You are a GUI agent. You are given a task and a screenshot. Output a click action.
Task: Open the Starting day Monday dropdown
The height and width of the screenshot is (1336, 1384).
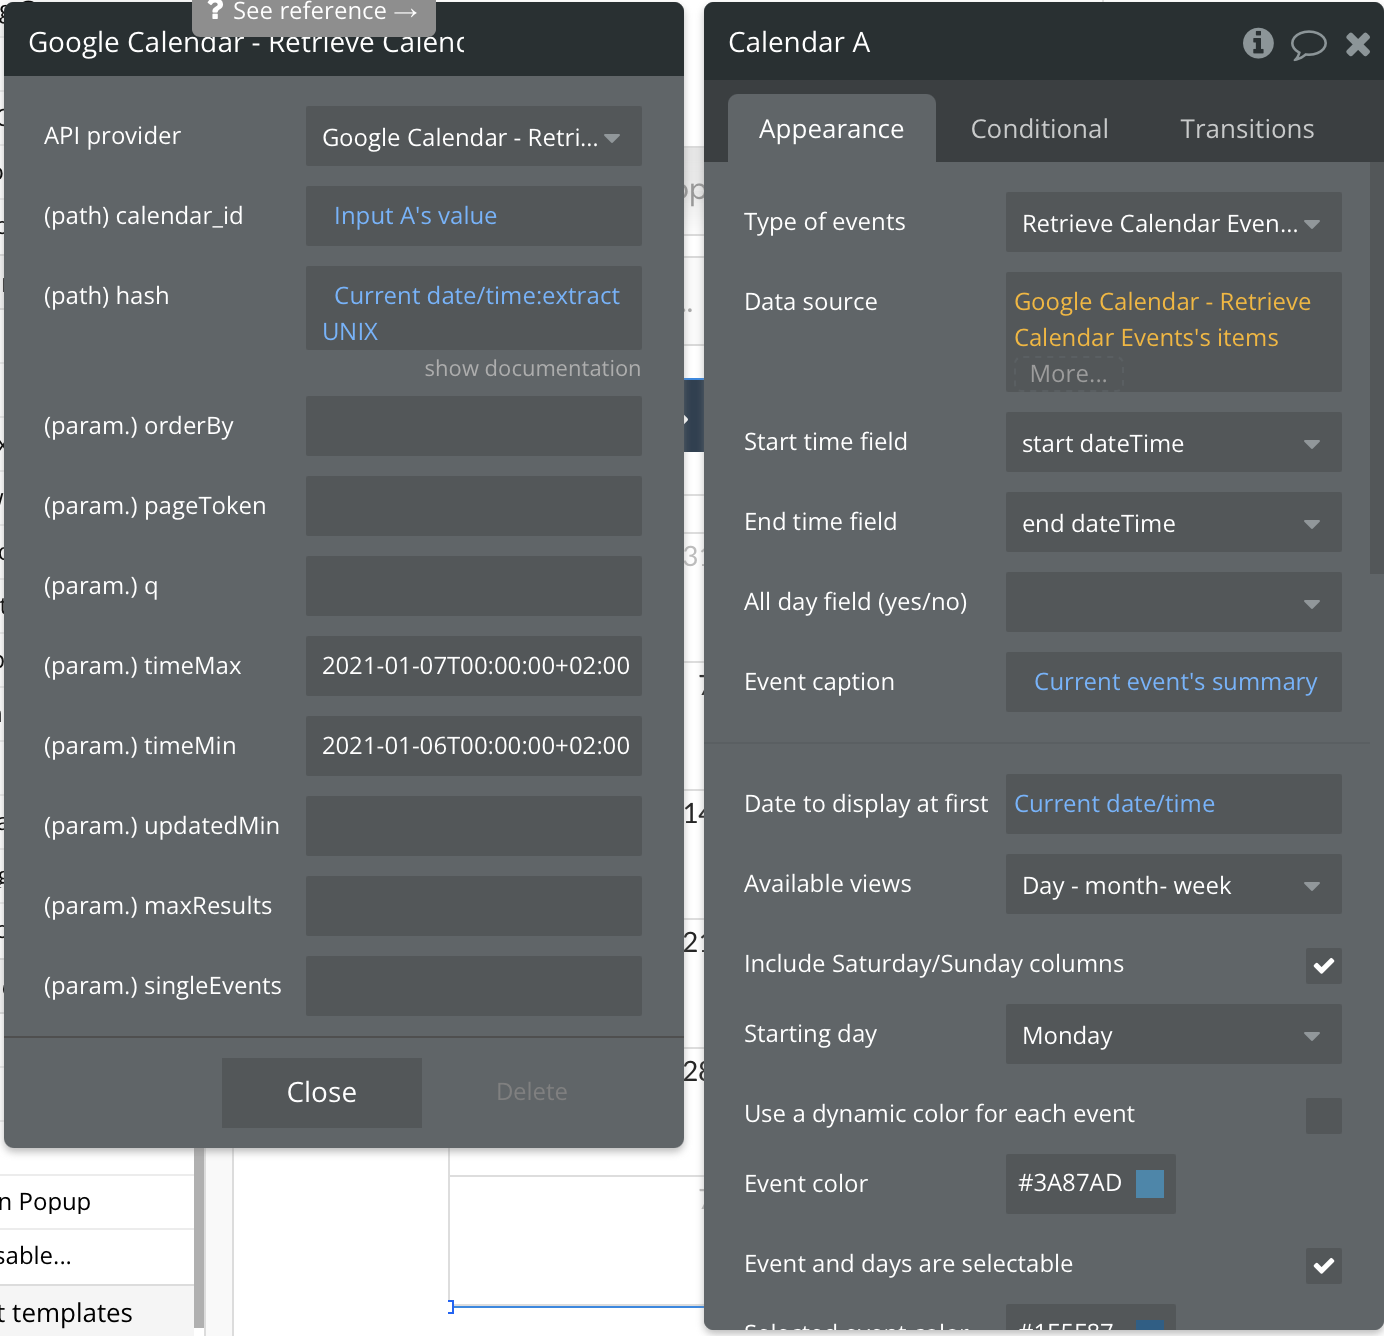click(1173, 1035)
